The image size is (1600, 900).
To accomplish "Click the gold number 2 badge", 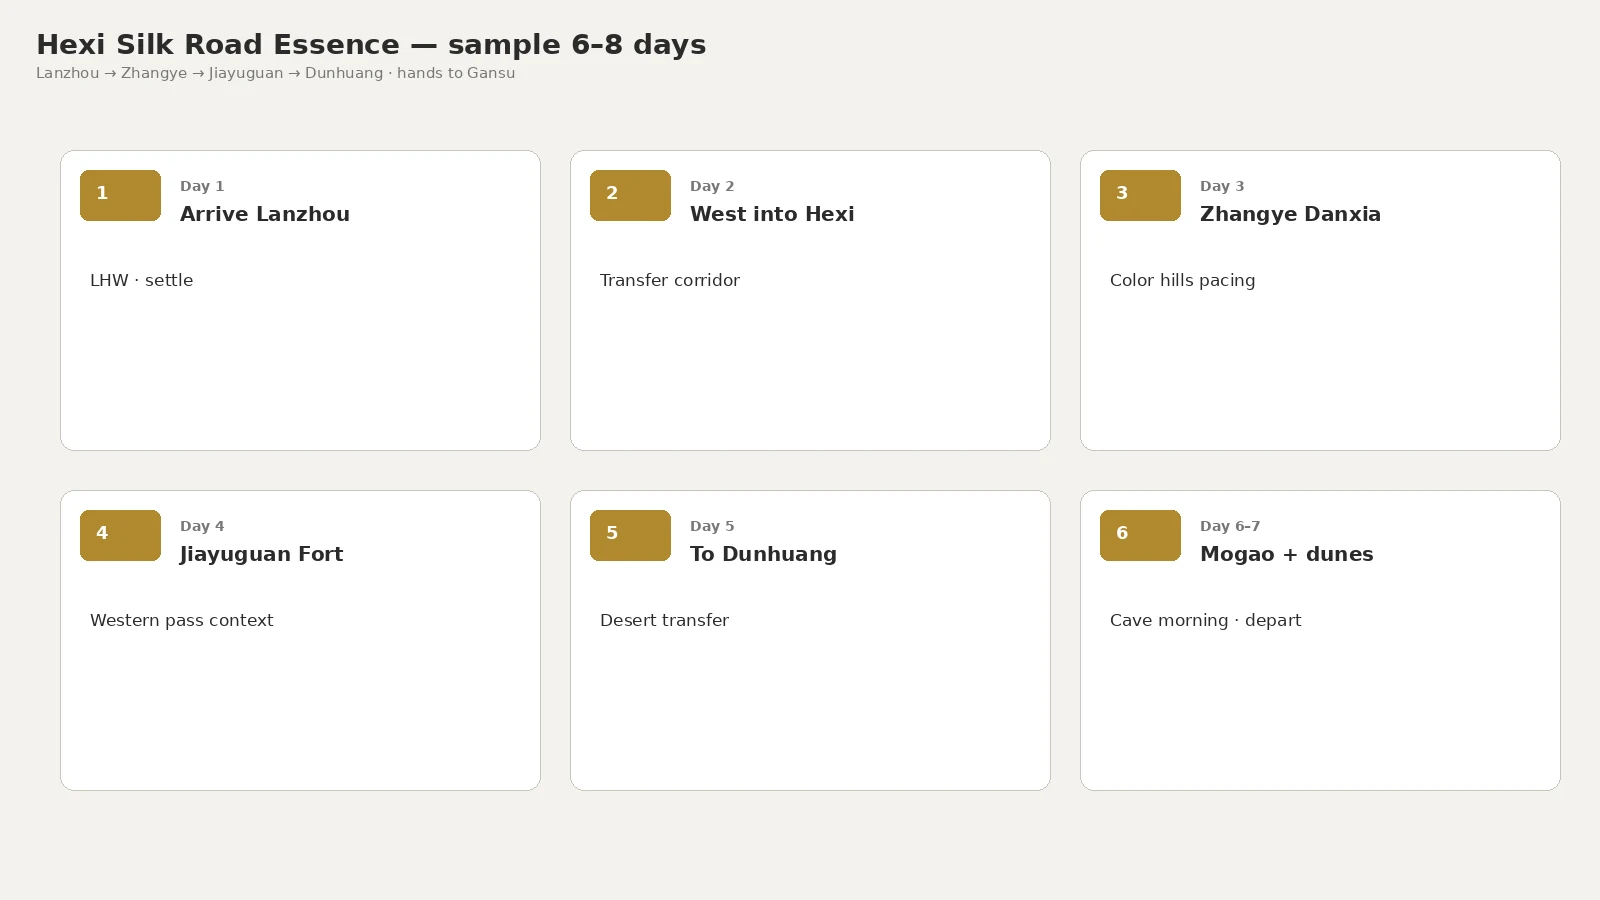I will pyautogui.click(x=630, y=195).
